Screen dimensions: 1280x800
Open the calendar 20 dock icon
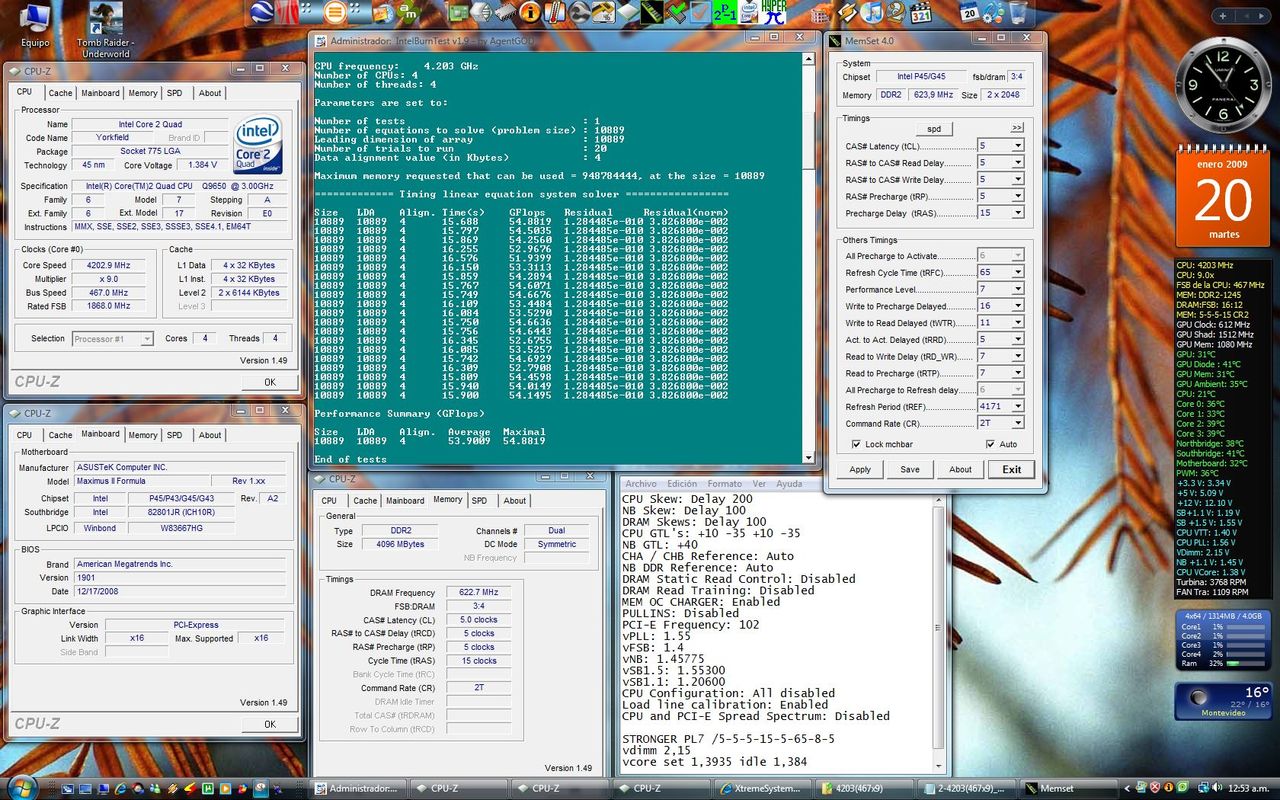point(970,12)
